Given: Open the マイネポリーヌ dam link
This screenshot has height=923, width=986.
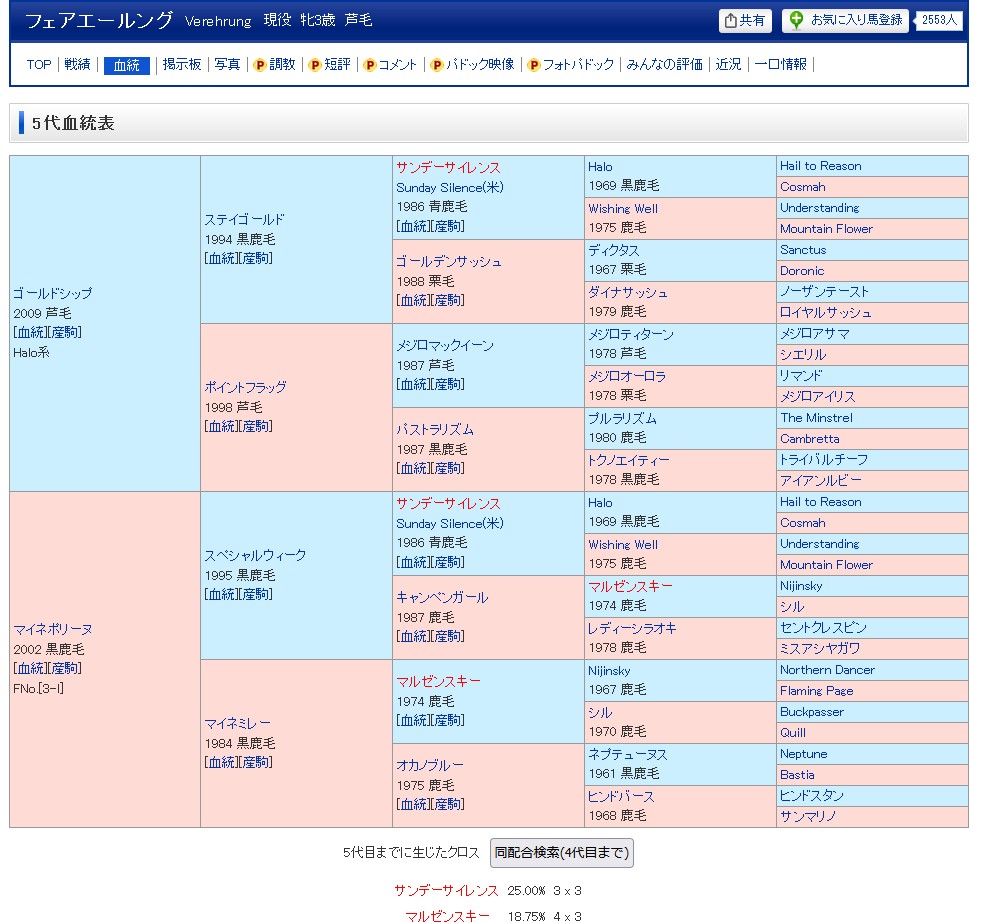Looking at the screenshot, I should pyautogui.click(x=53, y=629).
